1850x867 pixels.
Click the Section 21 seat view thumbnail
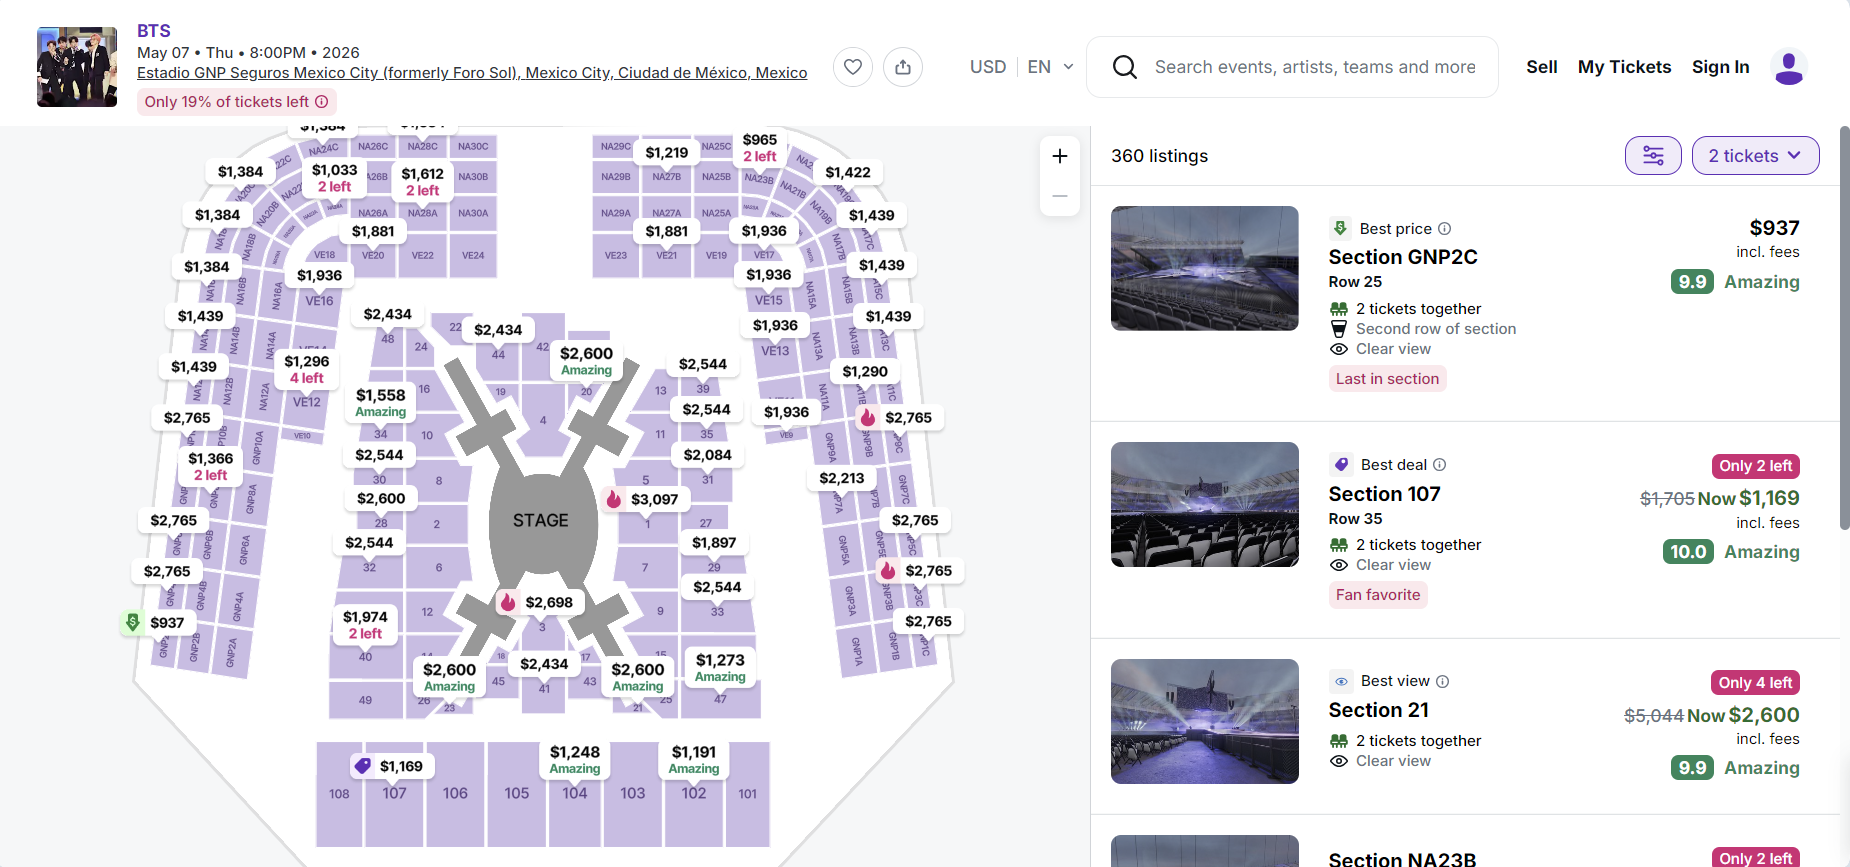click(1204, 721)
